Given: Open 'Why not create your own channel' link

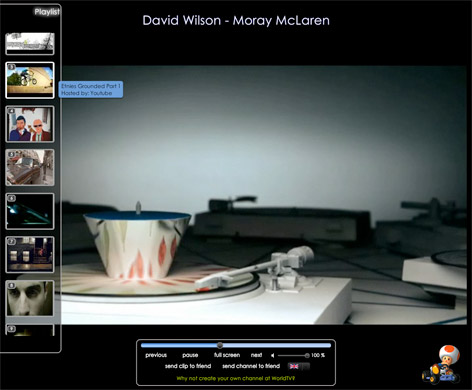Looking at the screenshot, I should click(236, 378).
